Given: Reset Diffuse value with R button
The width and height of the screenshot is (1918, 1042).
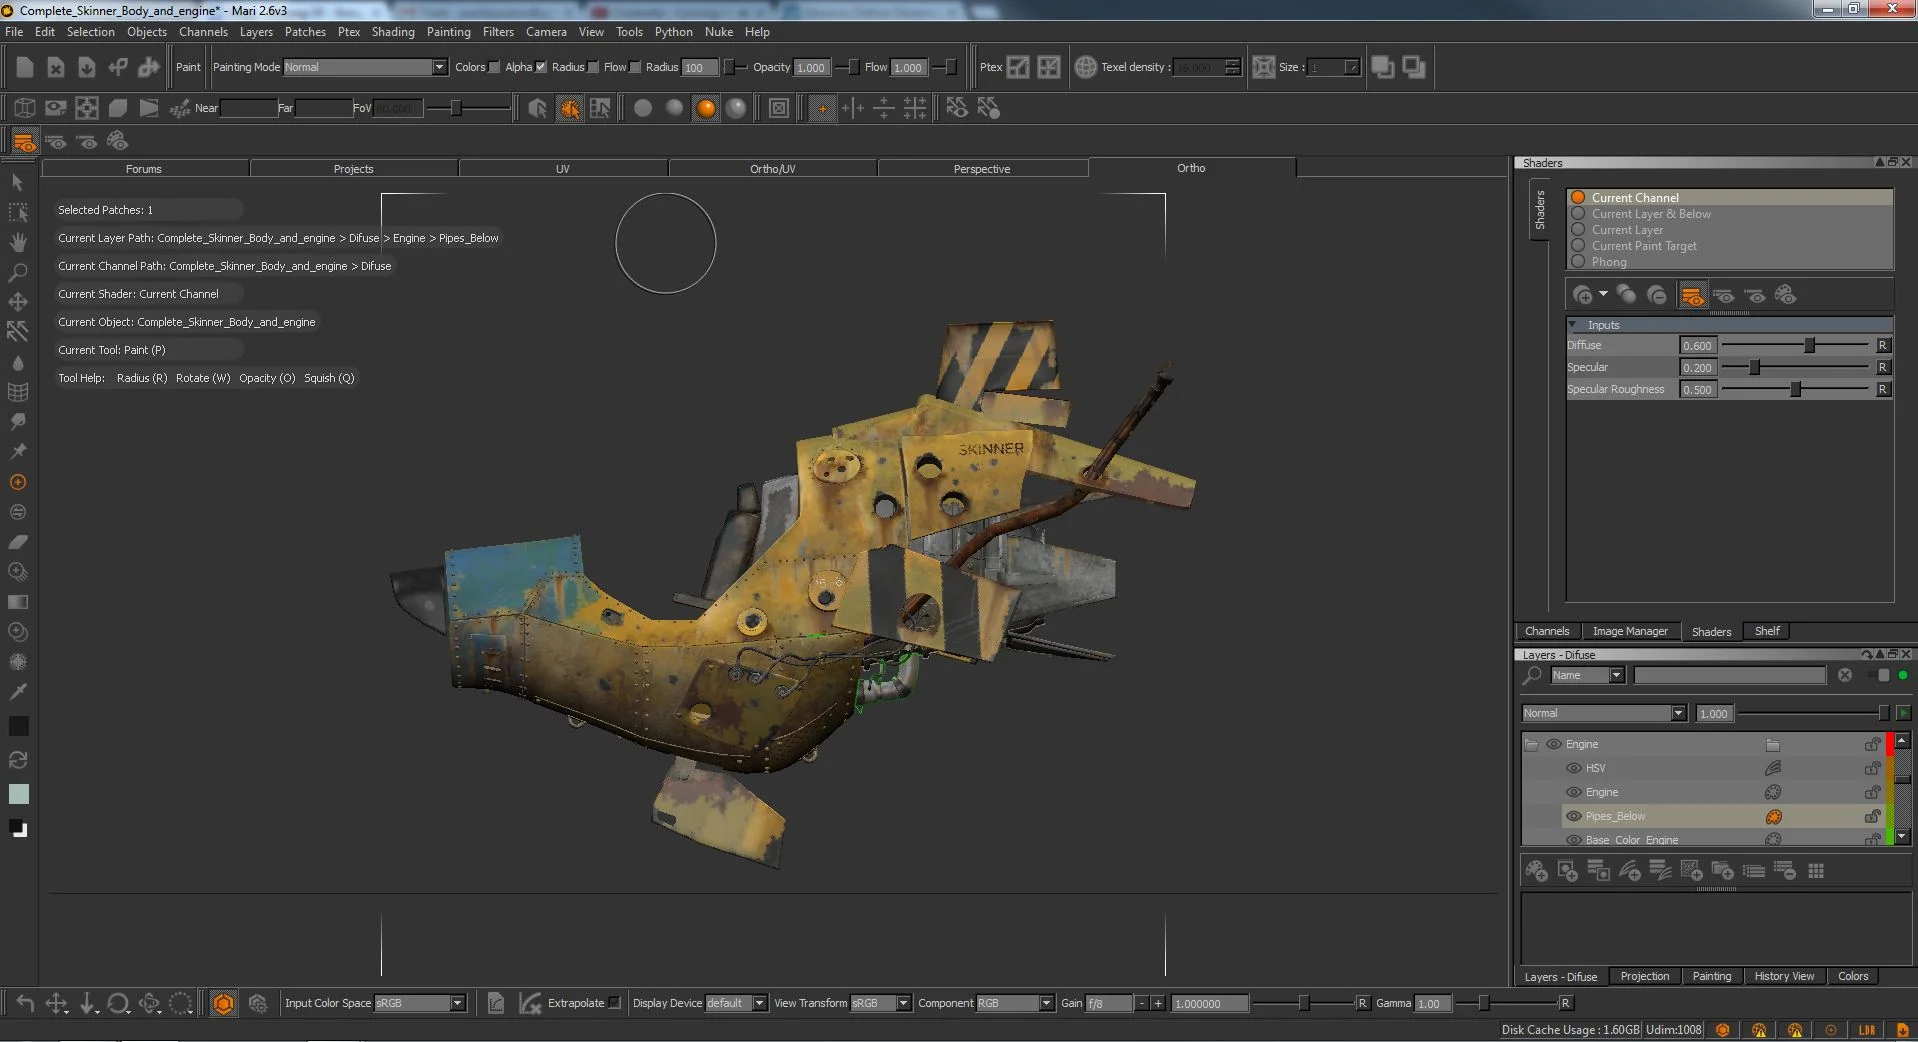Looking at the screenshot, I should pyautogui.click(x=1882, y=345).
